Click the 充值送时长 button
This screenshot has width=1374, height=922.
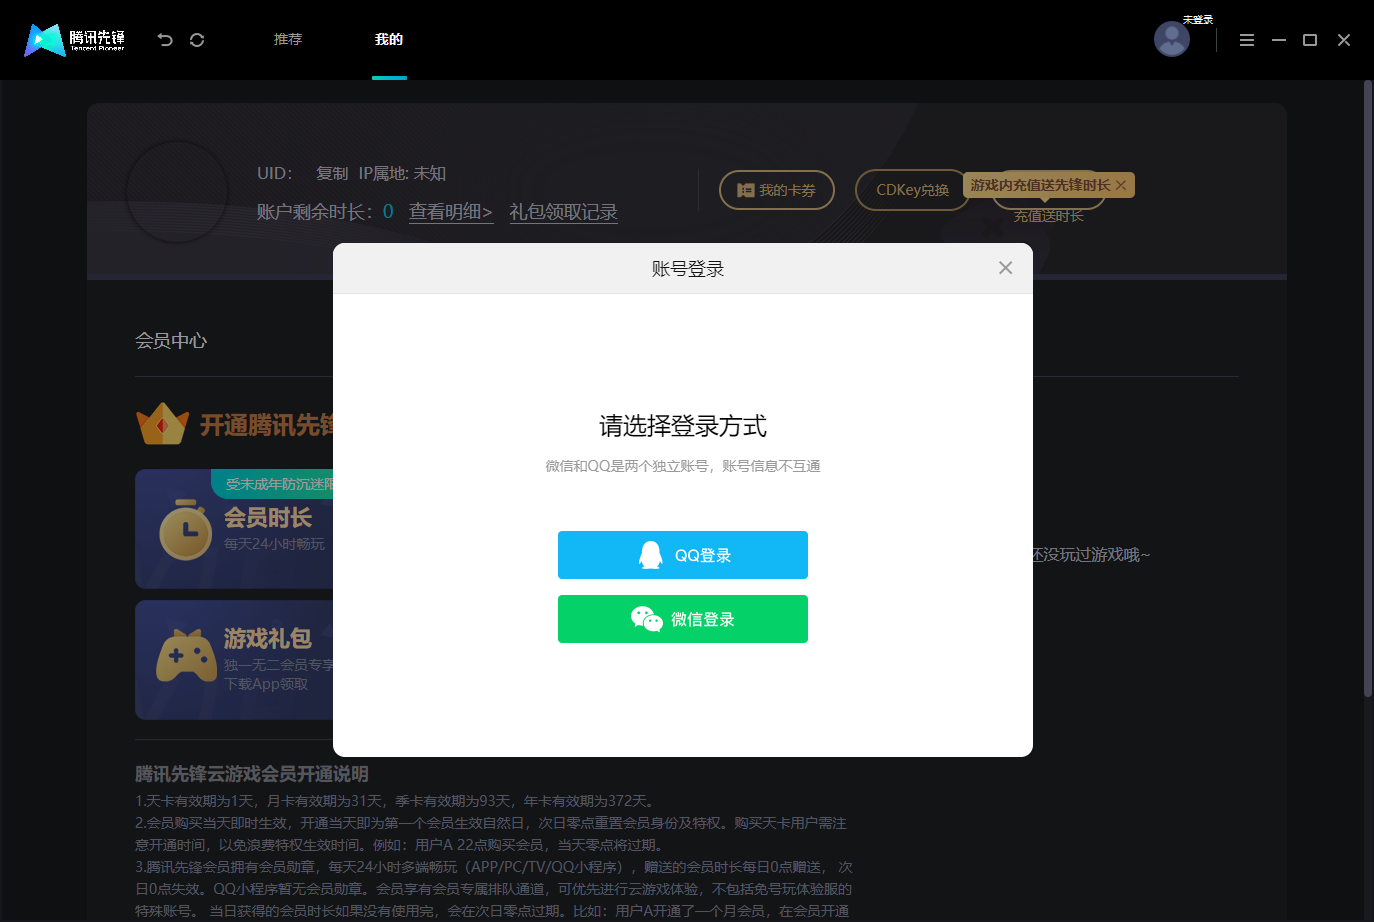pyautogui.click(x=1049, y=215)
